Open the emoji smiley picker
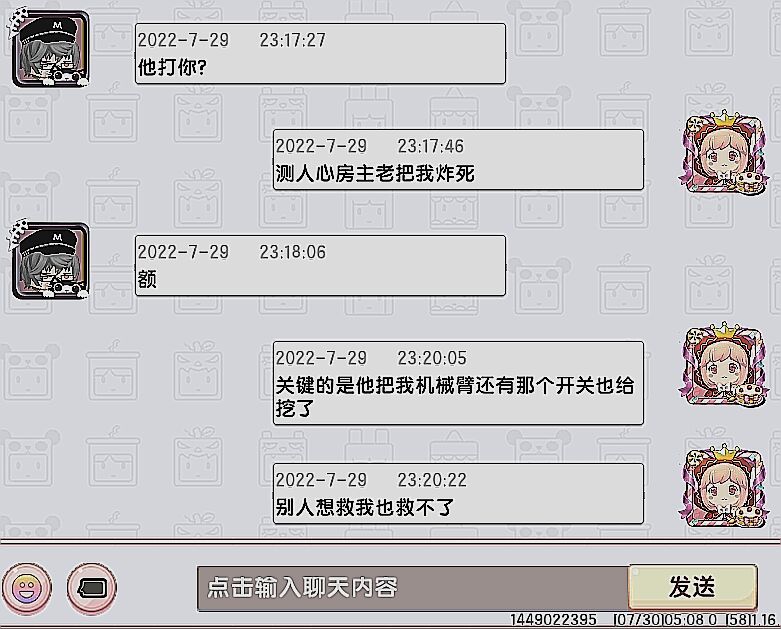The height and width of the screenshot is (629, 781). 27,588
